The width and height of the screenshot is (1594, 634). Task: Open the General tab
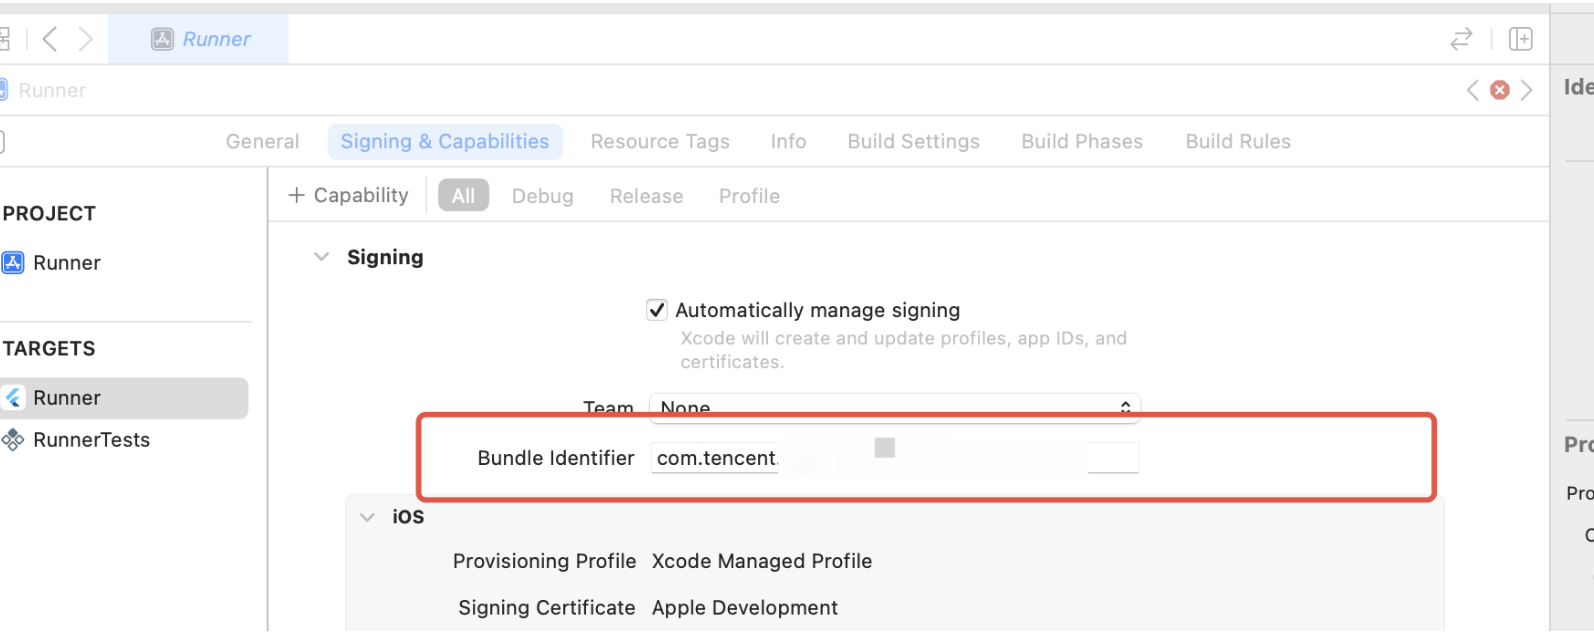tap(262, 142)
